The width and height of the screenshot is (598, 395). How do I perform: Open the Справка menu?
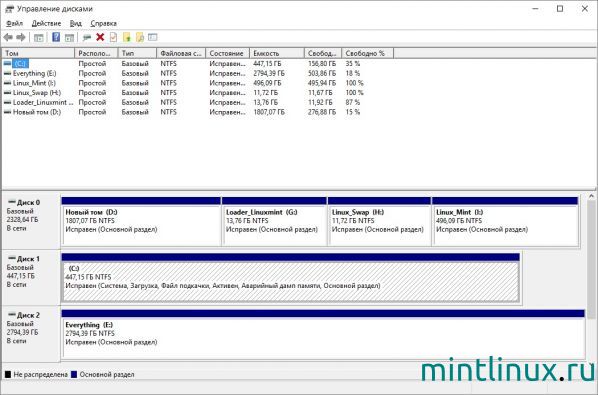pos(103,23)
